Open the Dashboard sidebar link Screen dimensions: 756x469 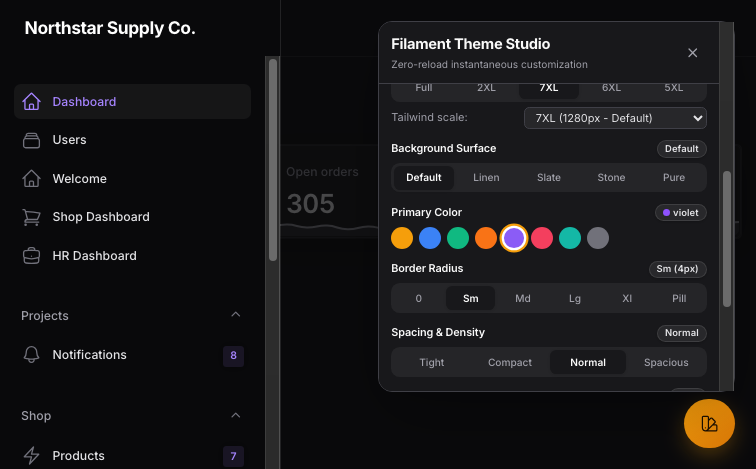click(x=133, y=102)
